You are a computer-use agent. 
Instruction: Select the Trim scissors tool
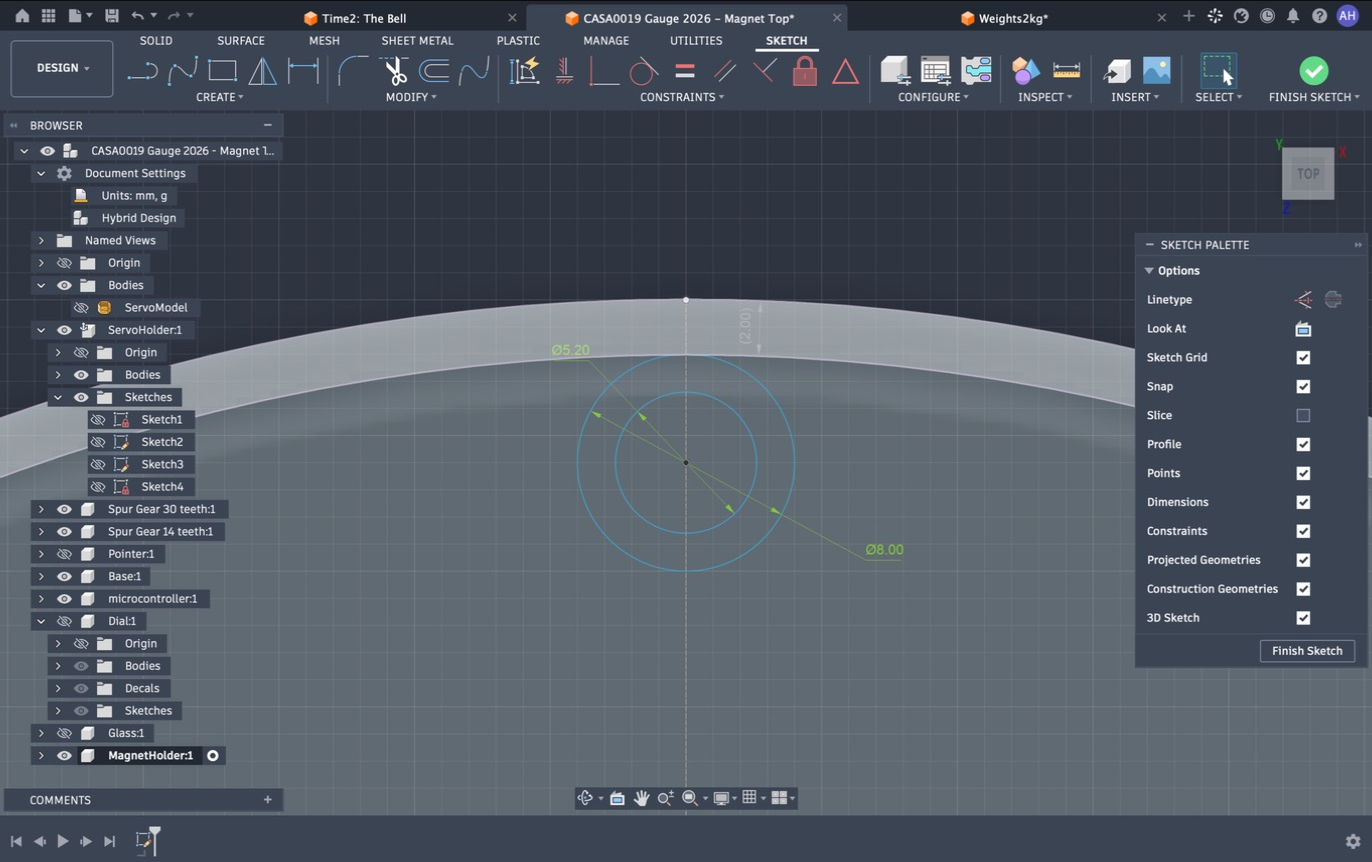(394, 71)
